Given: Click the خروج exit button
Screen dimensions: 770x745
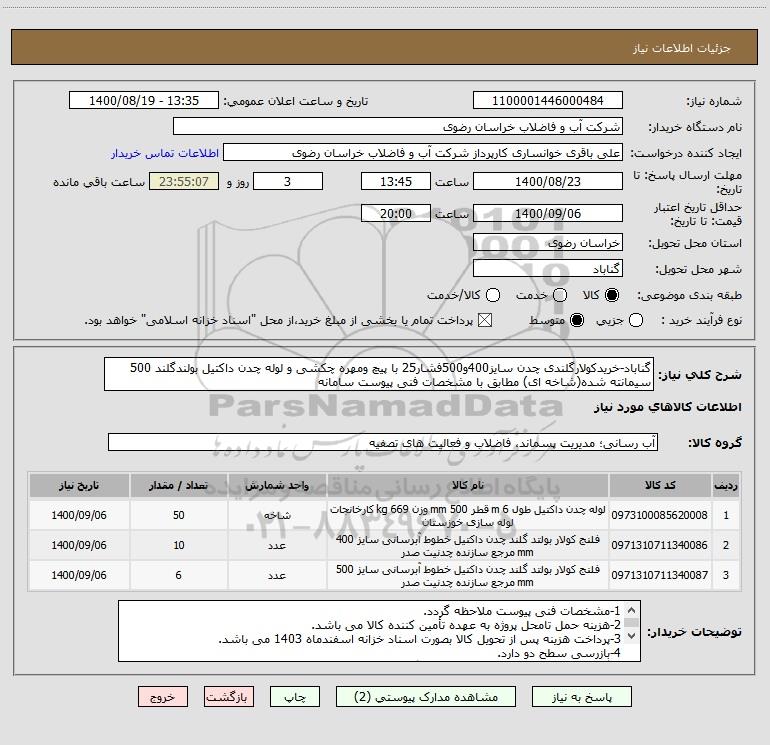Looking at the screenshot, I should [x=163, y=696].
